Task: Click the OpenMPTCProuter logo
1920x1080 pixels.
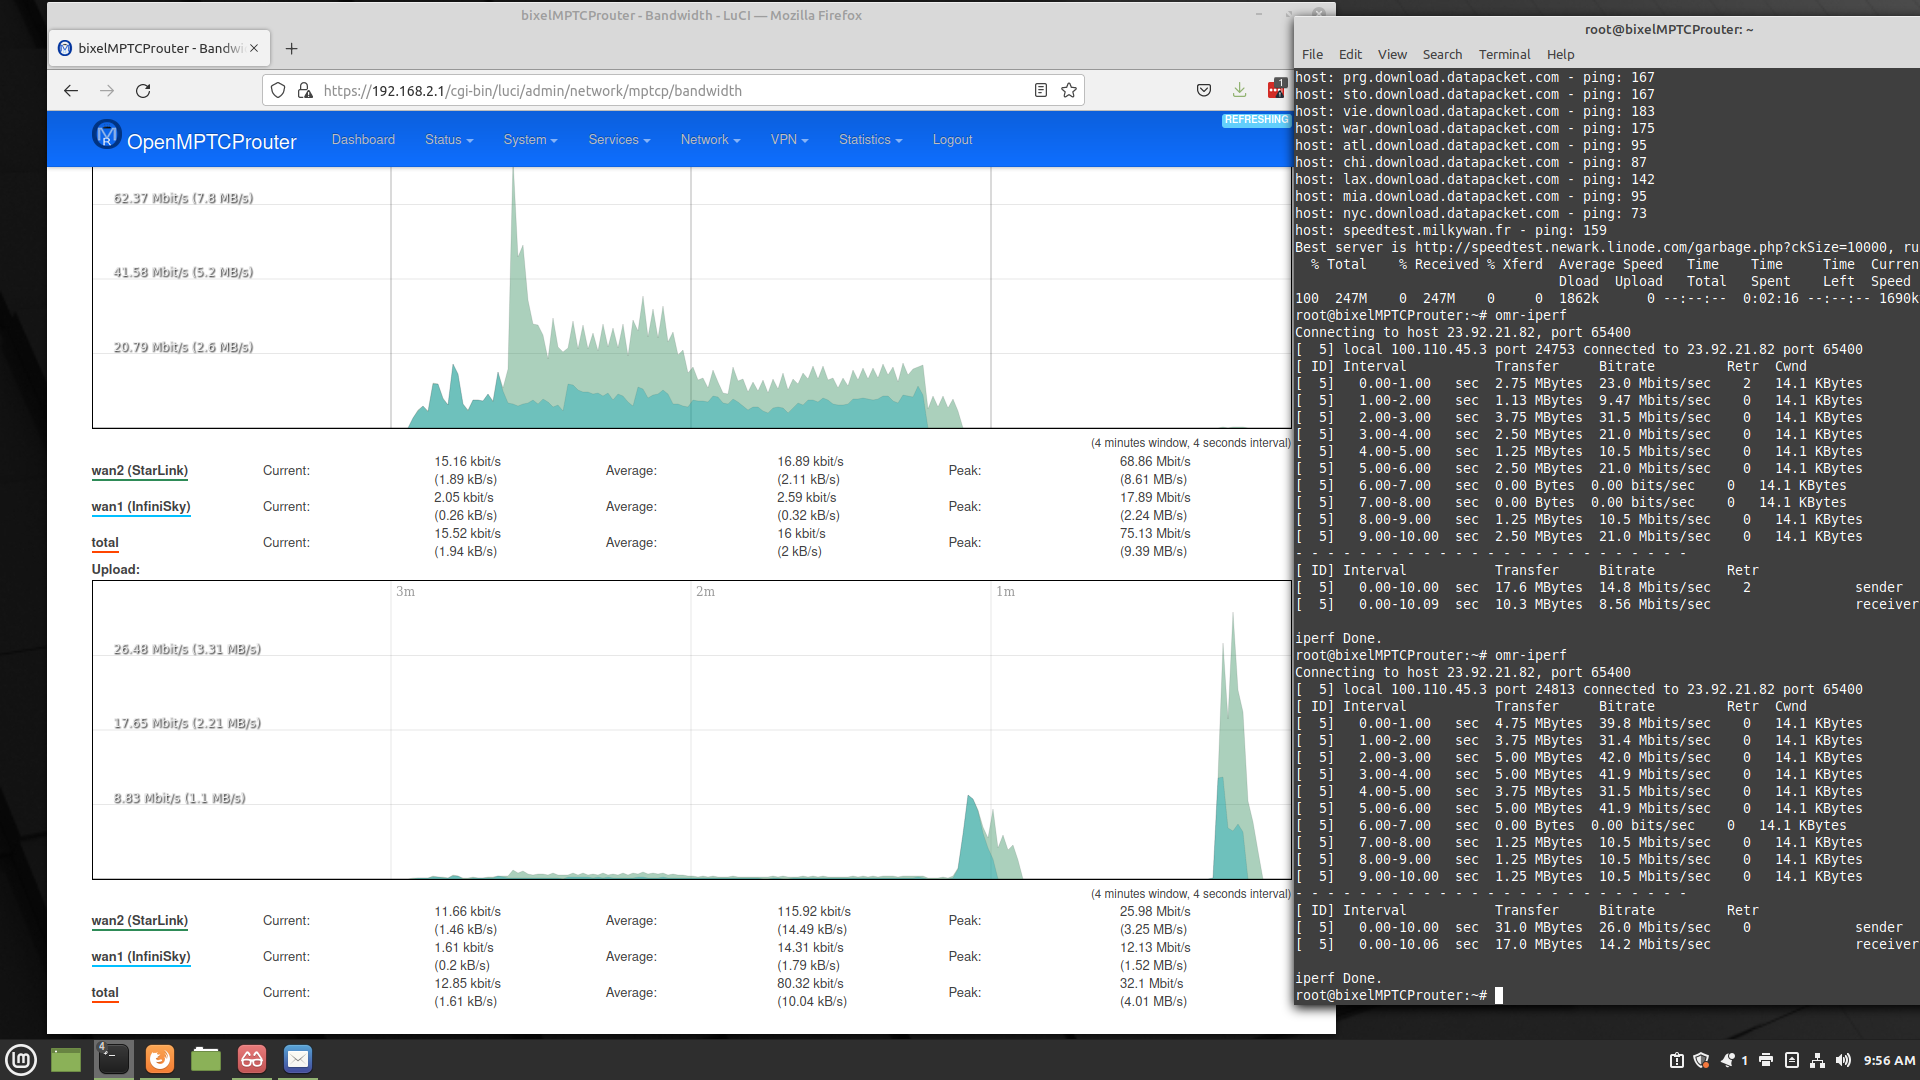Action: pyautogui.click(x=107, y=135)
